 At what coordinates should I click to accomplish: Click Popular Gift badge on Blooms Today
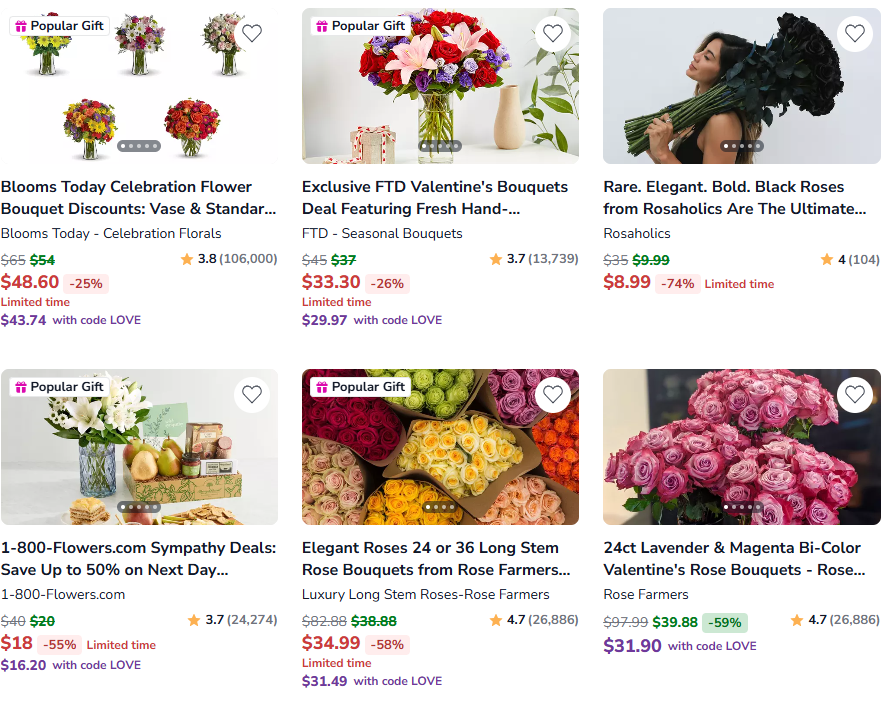pos(59,26)
